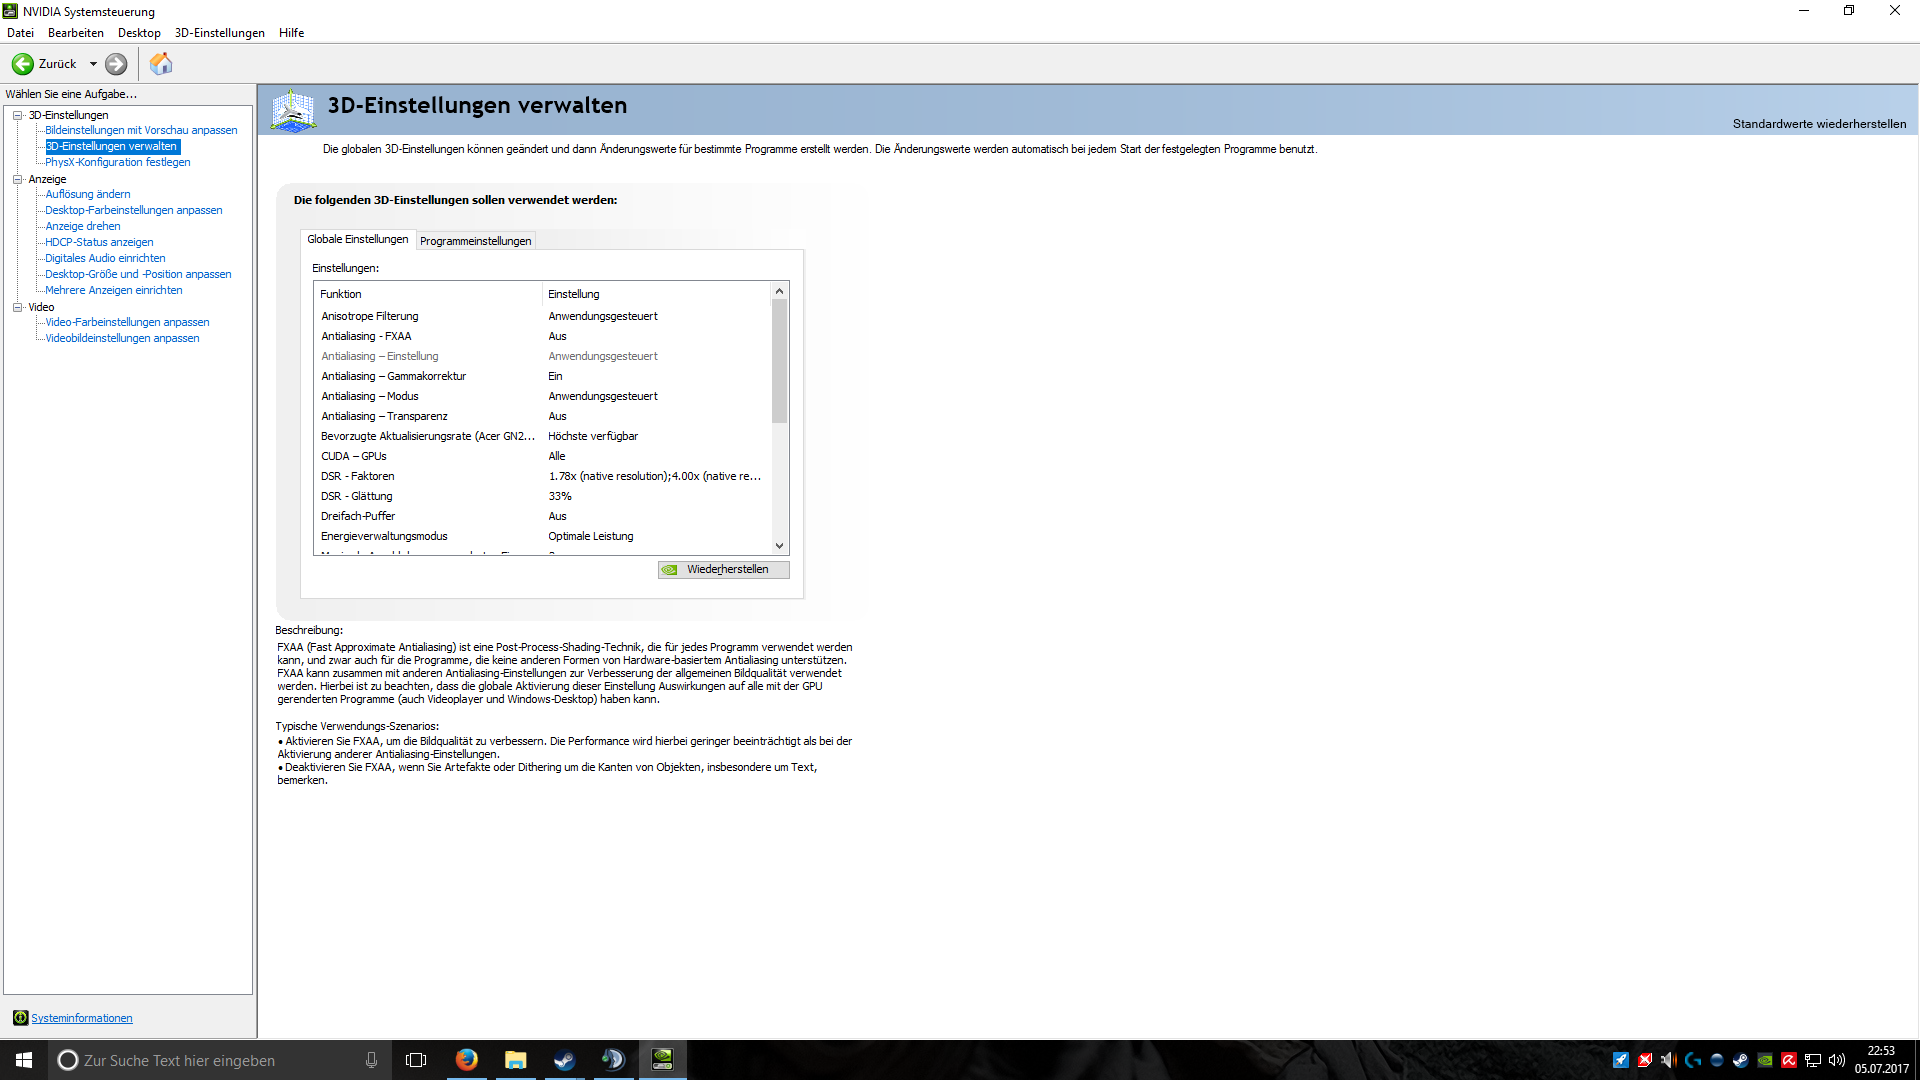Click the settings list scroll-down arrow
This screenshot has width=1920, height=1080.
point(779,546)
